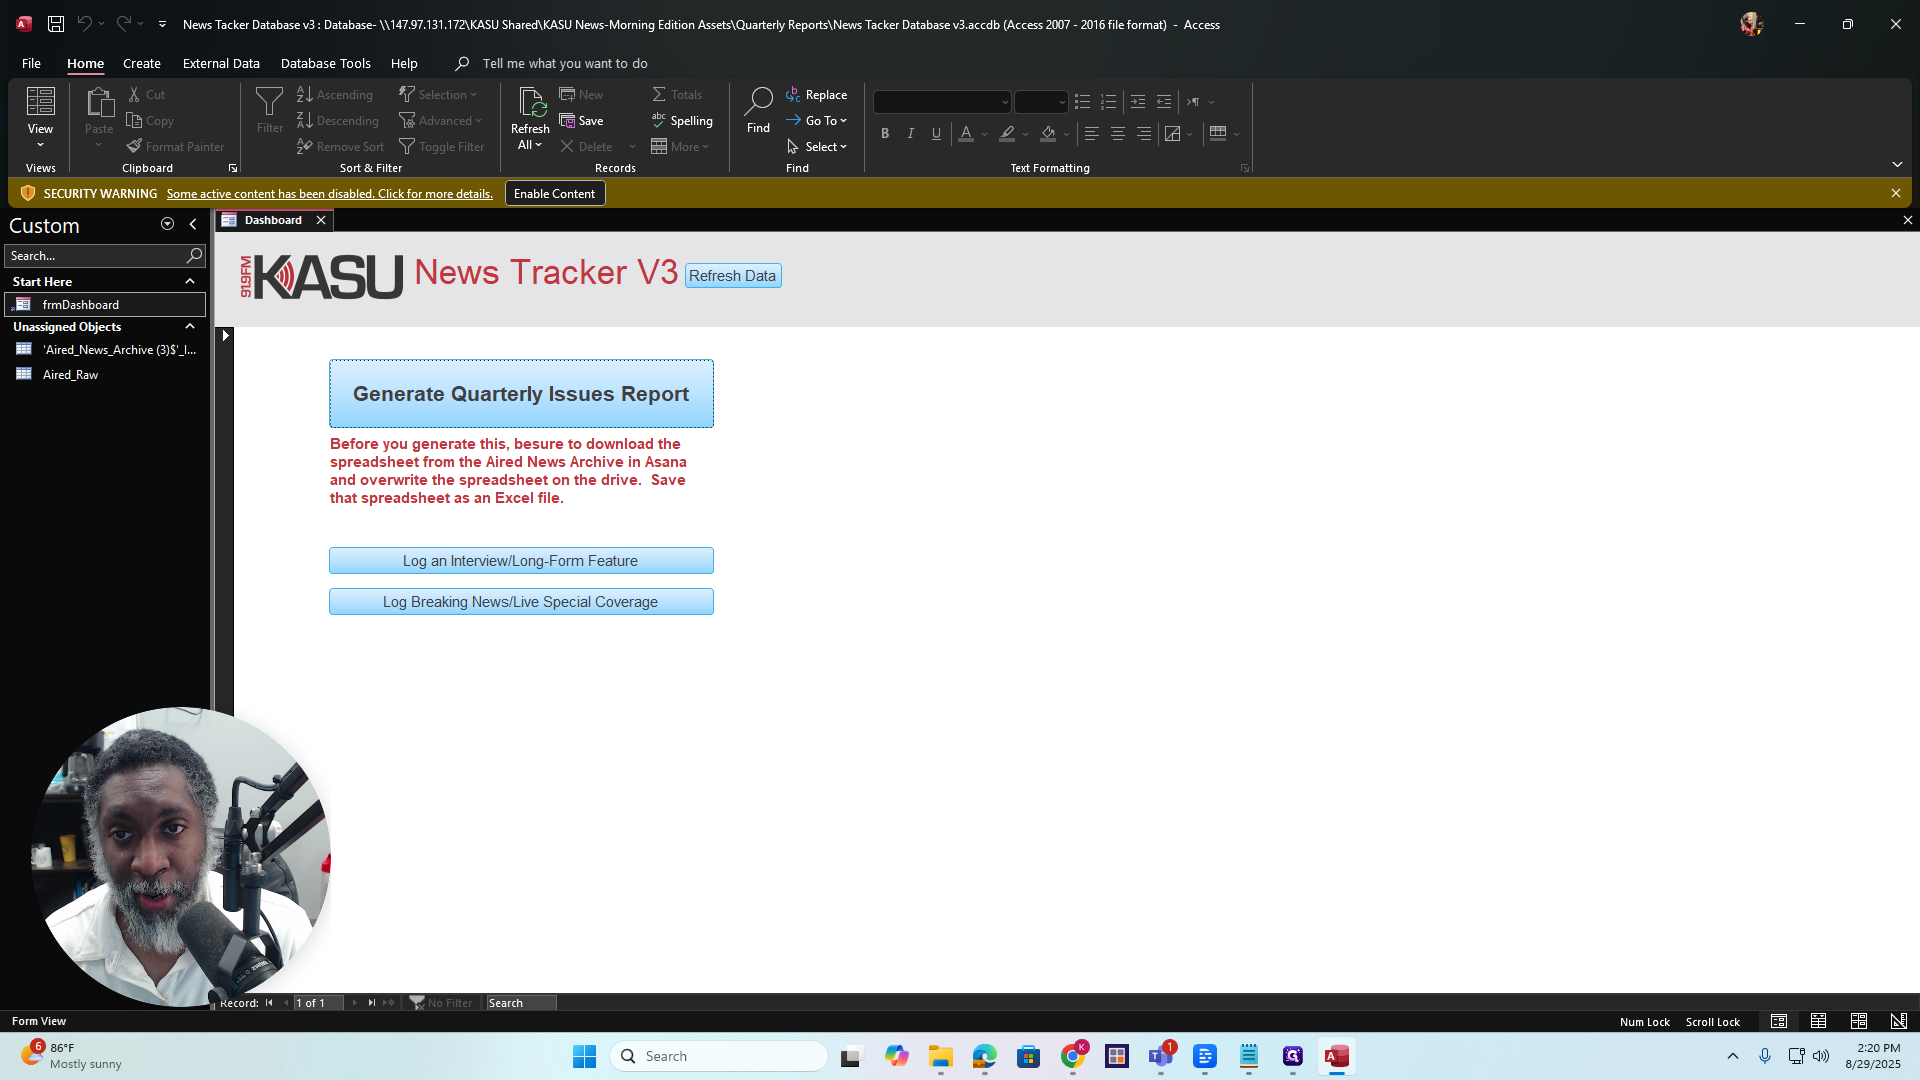Click the background fill color swatch

click(x=1048, y=133)
